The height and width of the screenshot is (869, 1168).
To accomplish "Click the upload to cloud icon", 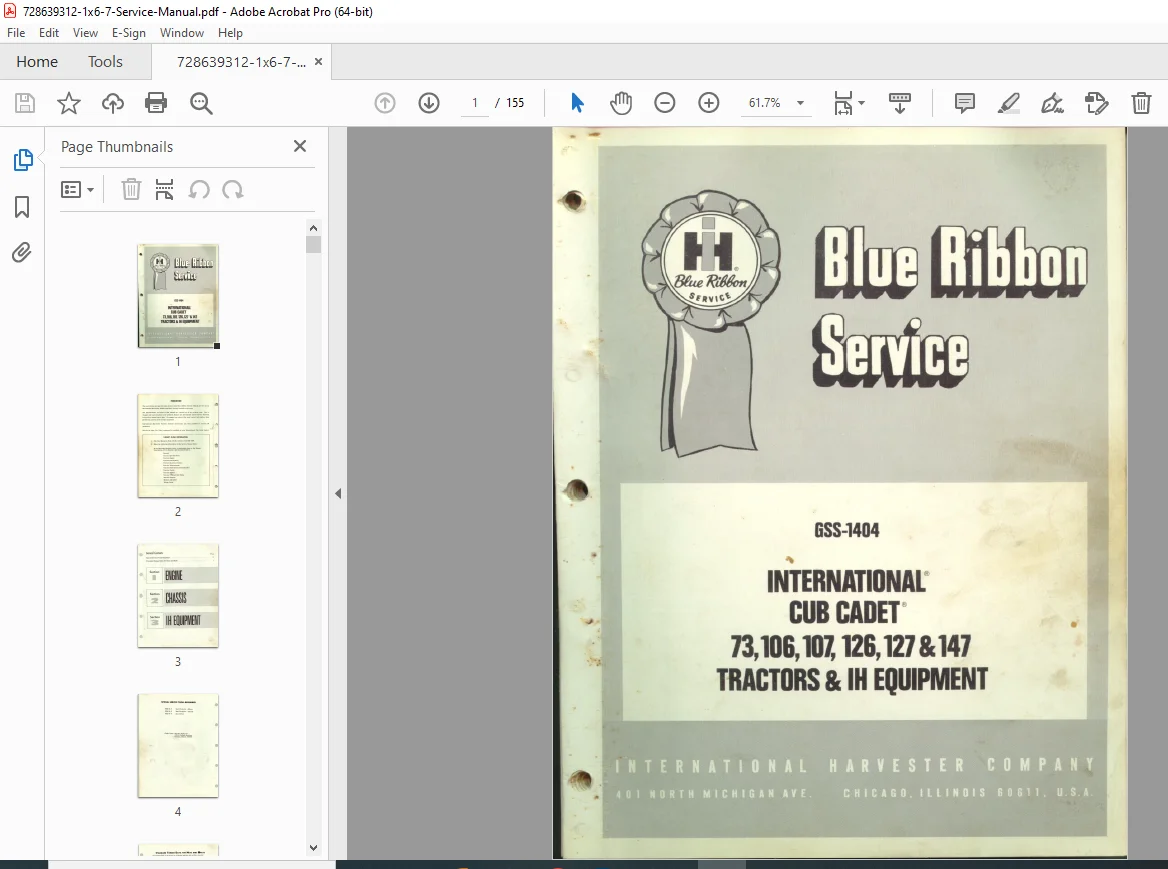I will (x=112, y=103).
